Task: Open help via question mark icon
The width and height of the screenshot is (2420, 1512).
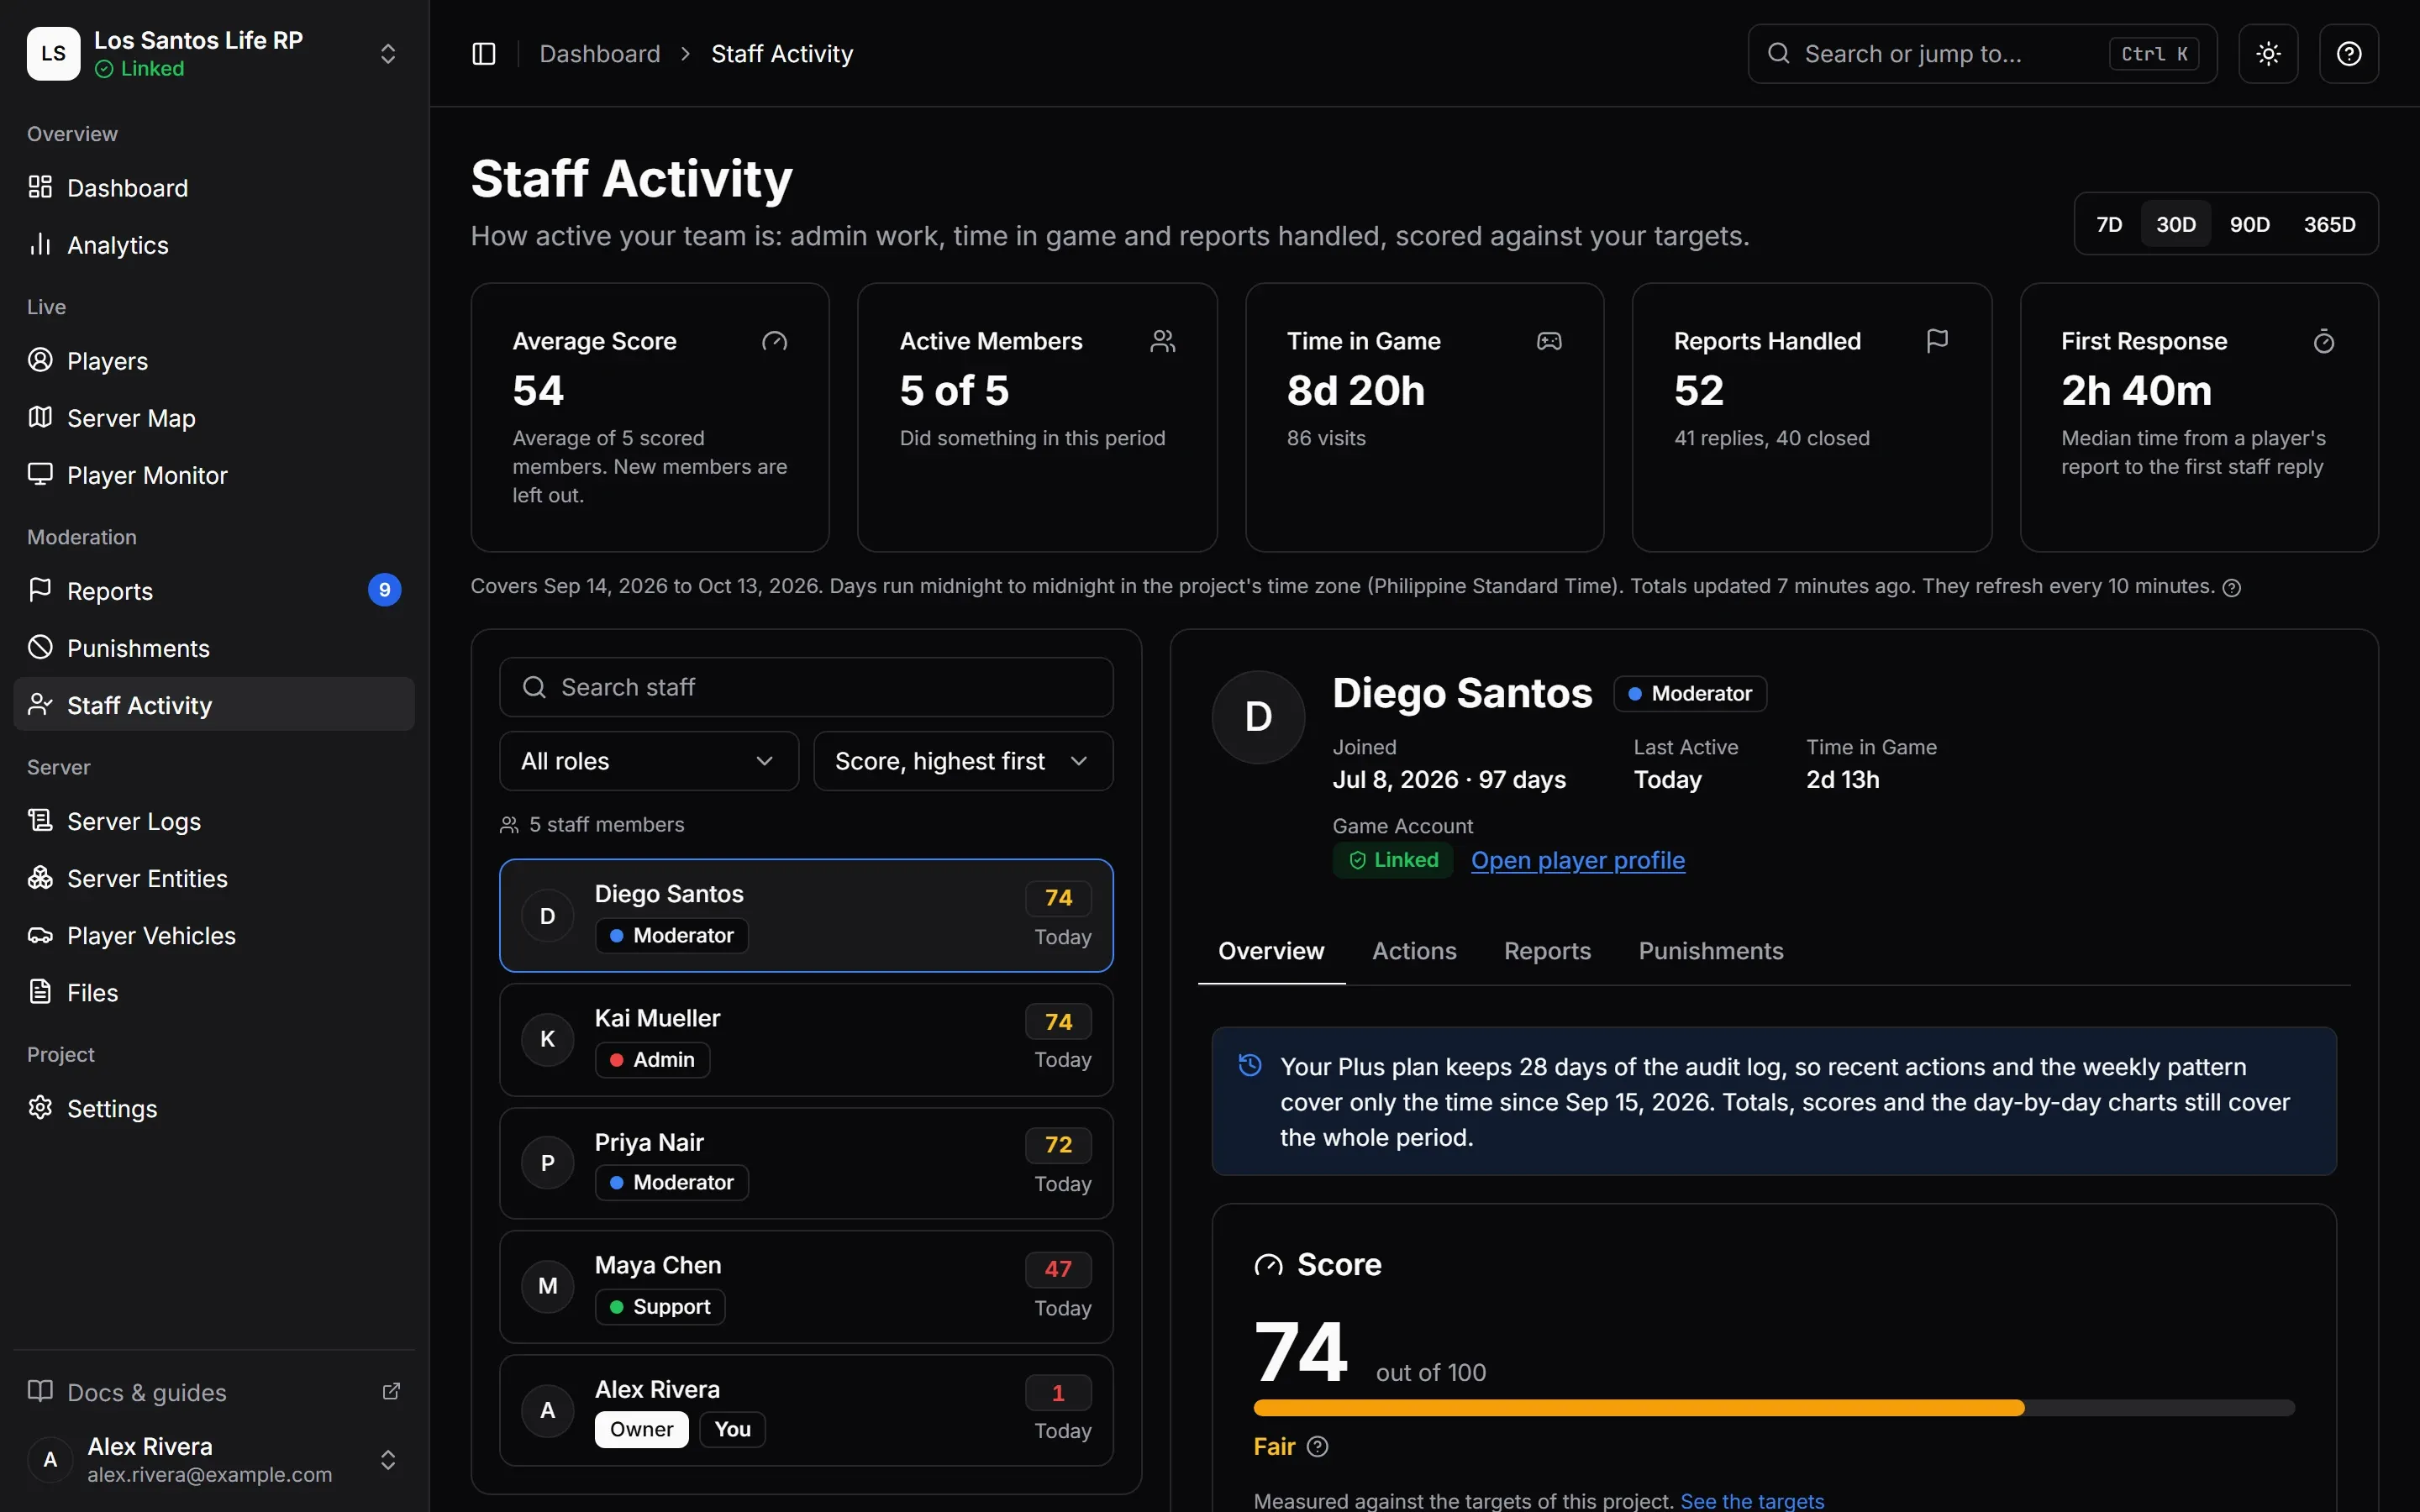Action: [2349, 54]
